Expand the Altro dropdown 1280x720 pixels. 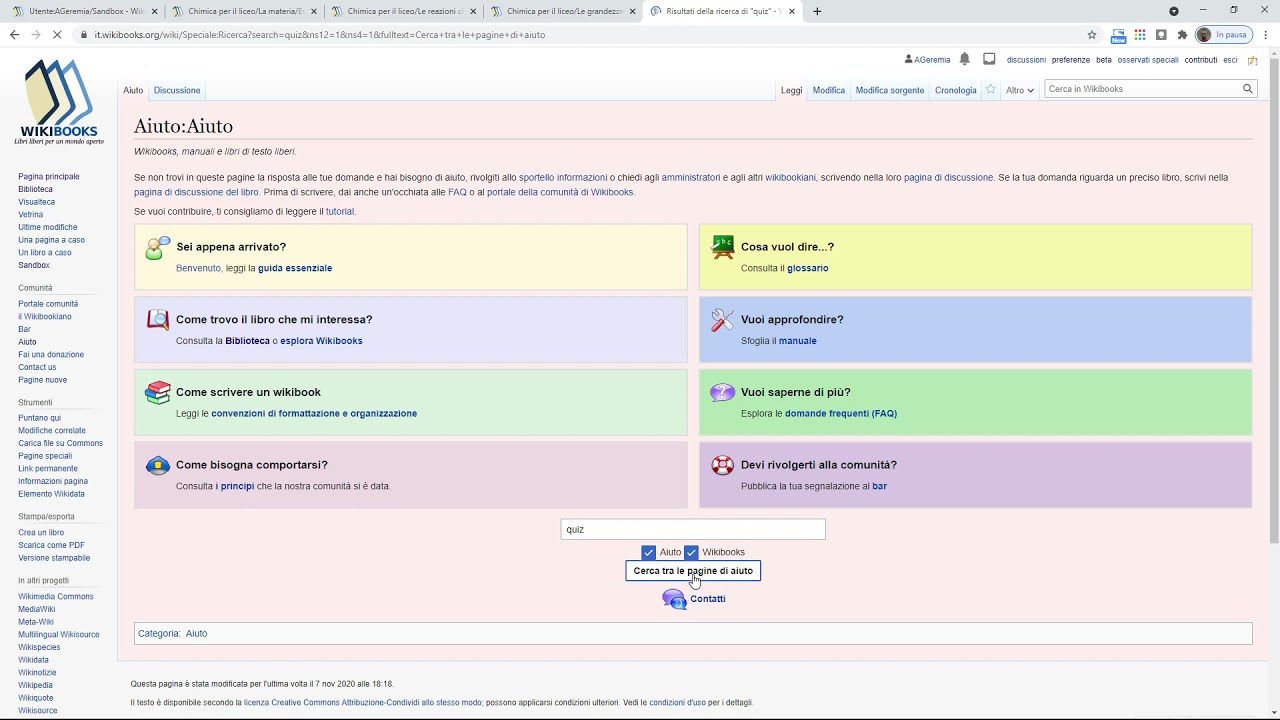[x=1020, y=90]
